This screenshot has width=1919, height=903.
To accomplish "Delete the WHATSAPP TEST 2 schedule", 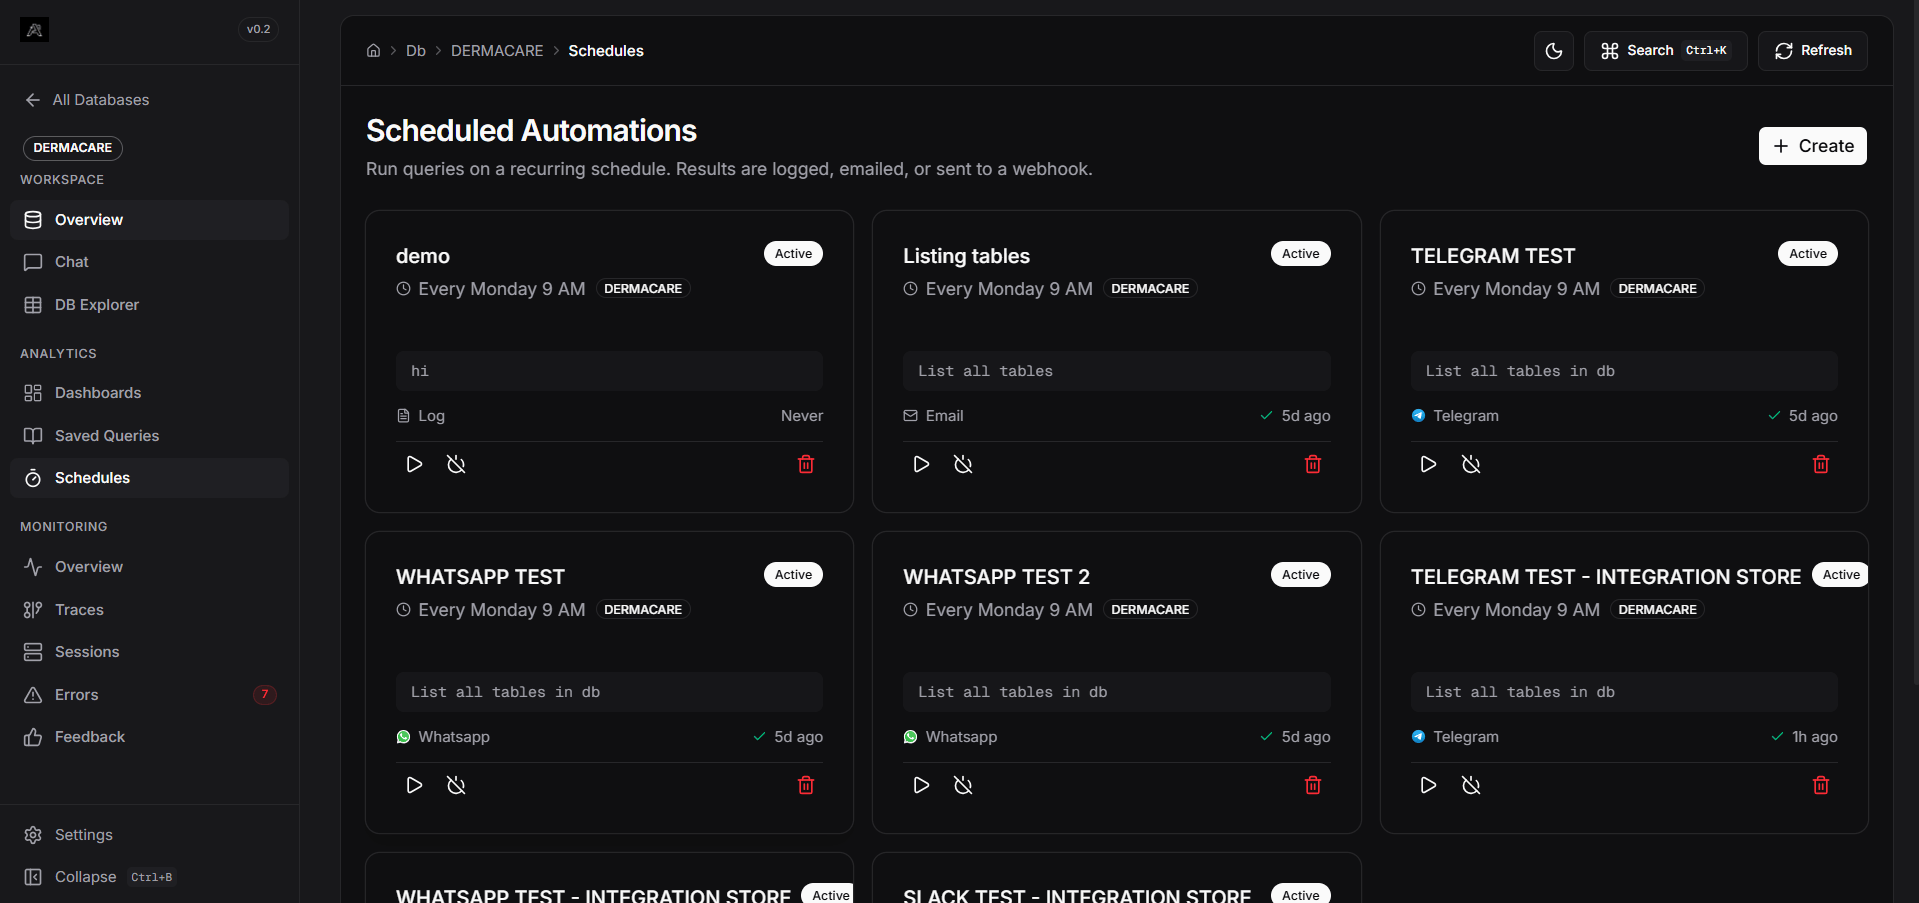I will (x=1313, y=785).
